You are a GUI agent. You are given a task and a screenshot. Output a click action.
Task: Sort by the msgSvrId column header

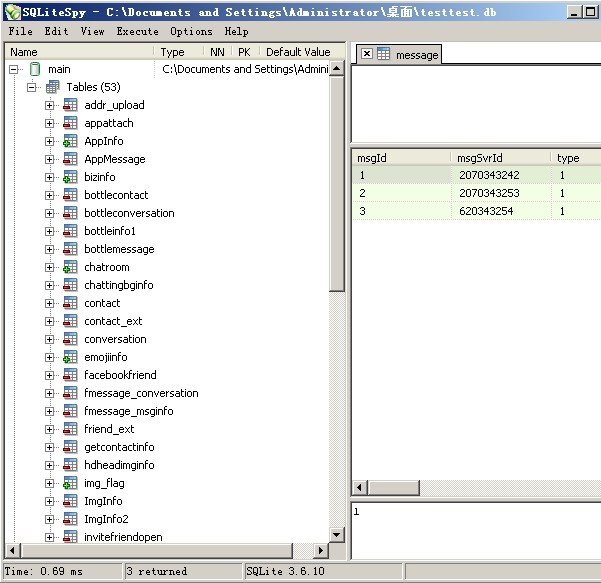click(x=501, y=158)
